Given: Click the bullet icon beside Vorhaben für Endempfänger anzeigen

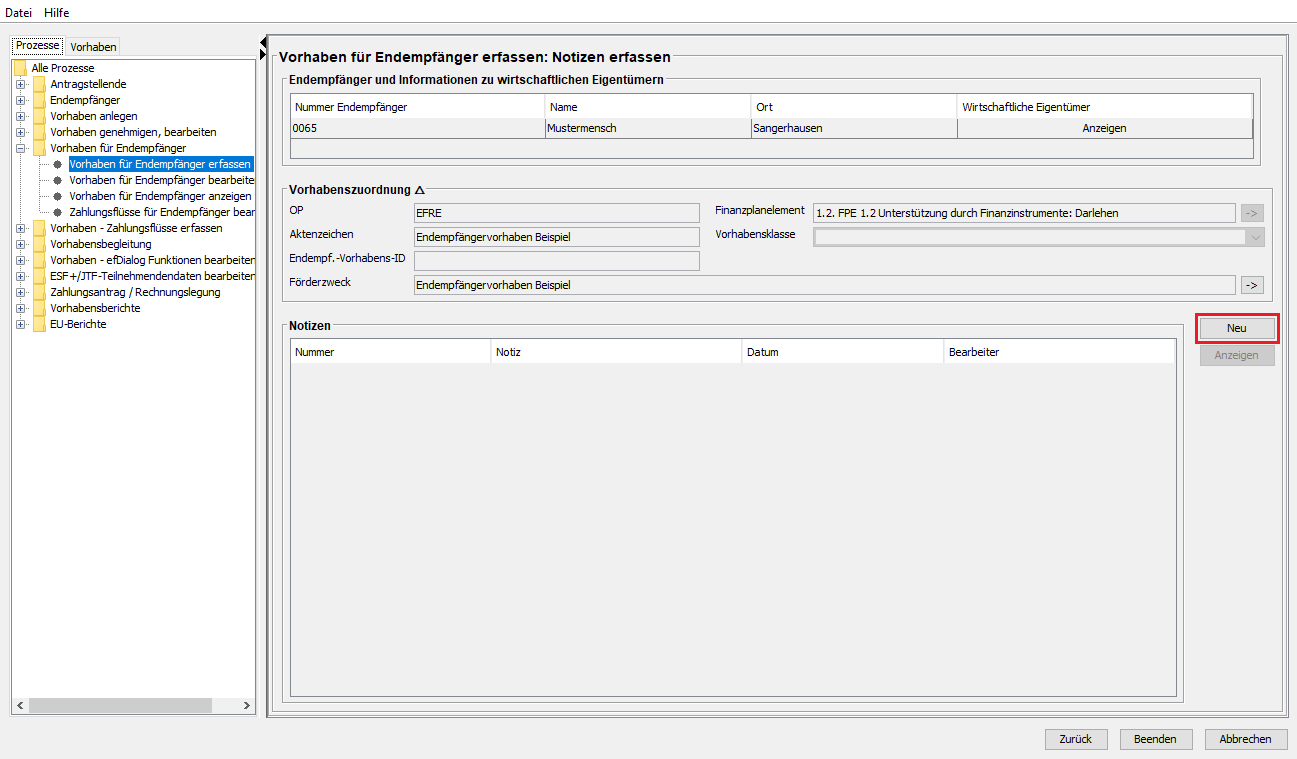Looking at the screenshot, I should [58, 196].
